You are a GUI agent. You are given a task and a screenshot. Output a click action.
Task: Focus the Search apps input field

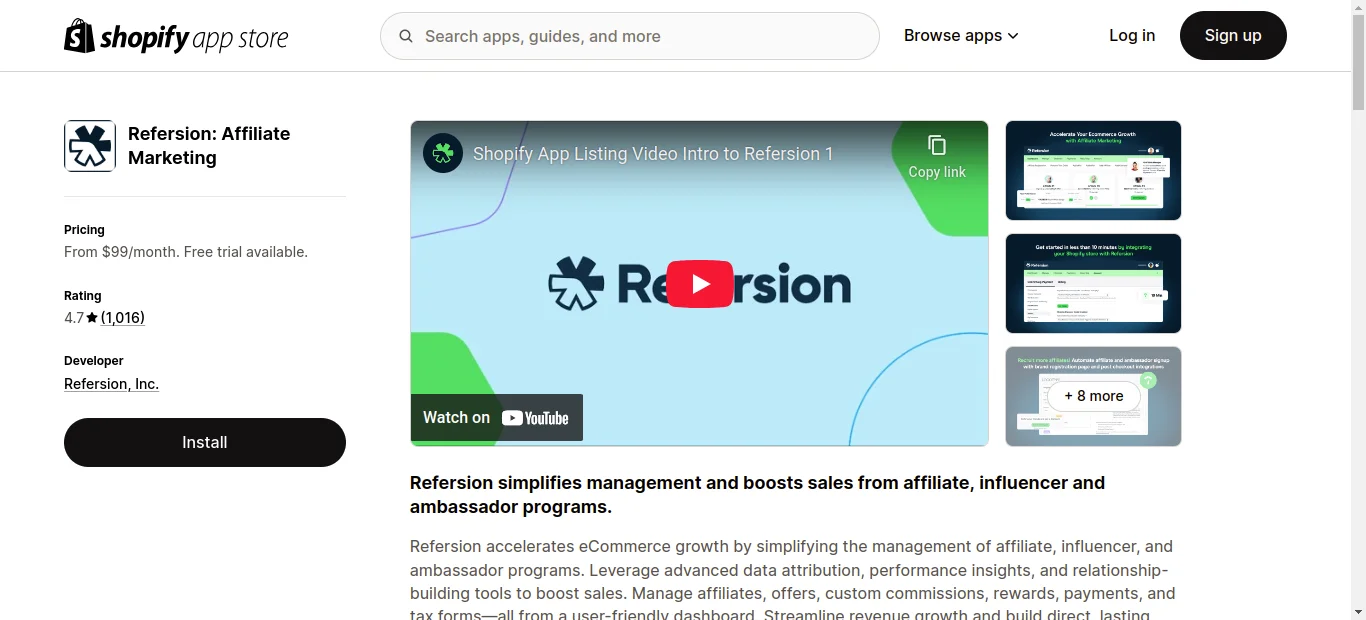640,36
